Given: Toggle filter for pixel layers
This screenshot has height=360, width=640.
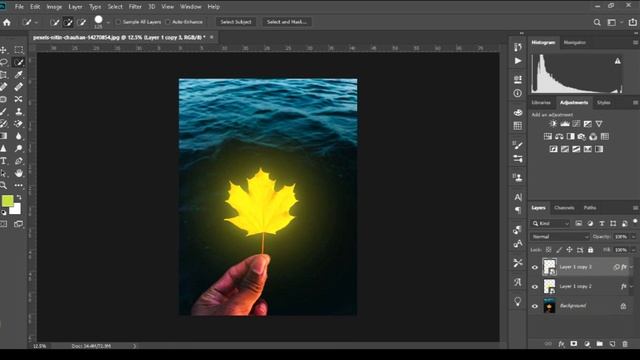Looking at the screenshot, I should point(578,224).
